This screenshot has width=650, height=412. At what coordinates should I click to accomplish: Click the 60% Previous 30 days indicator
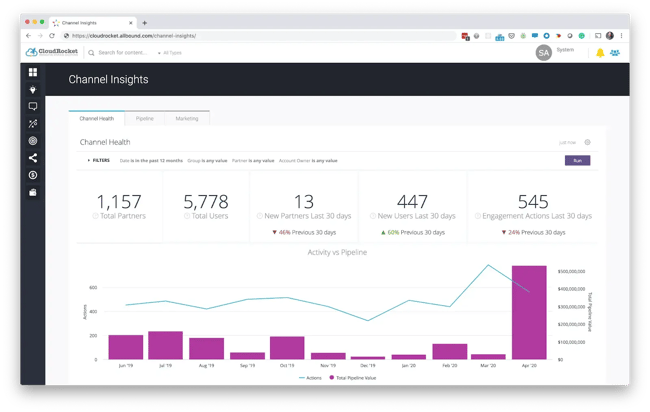pyautogui.click(x=412, y=233)
